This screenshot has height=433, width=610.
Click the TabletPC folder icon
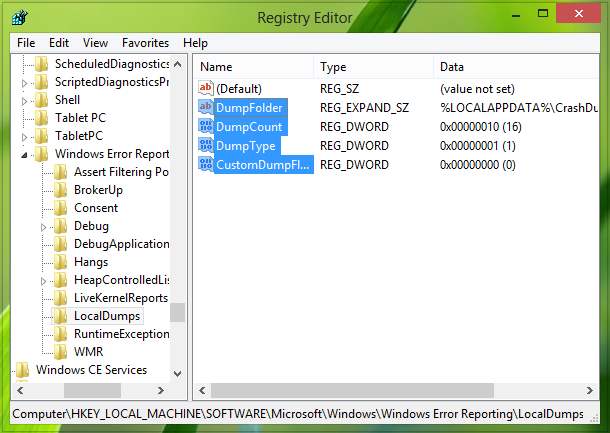coord(42,136)
